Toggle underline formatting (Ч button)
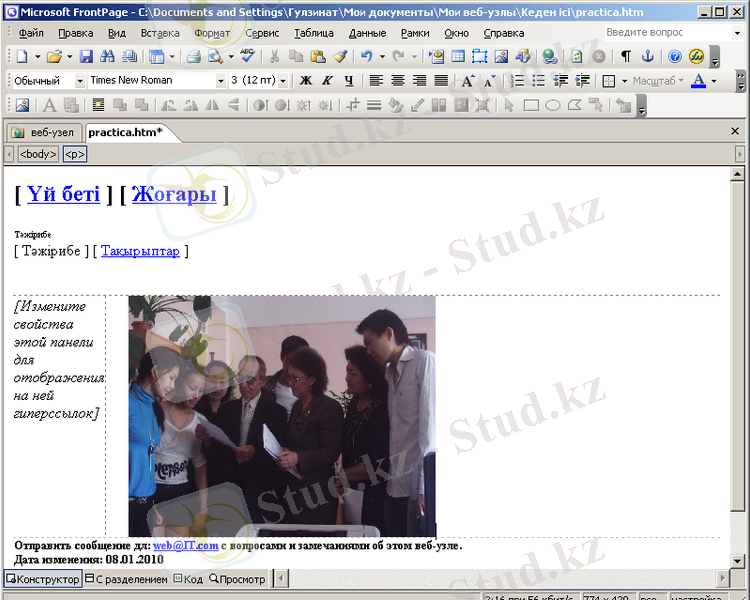750x600 pixels. 348,81
